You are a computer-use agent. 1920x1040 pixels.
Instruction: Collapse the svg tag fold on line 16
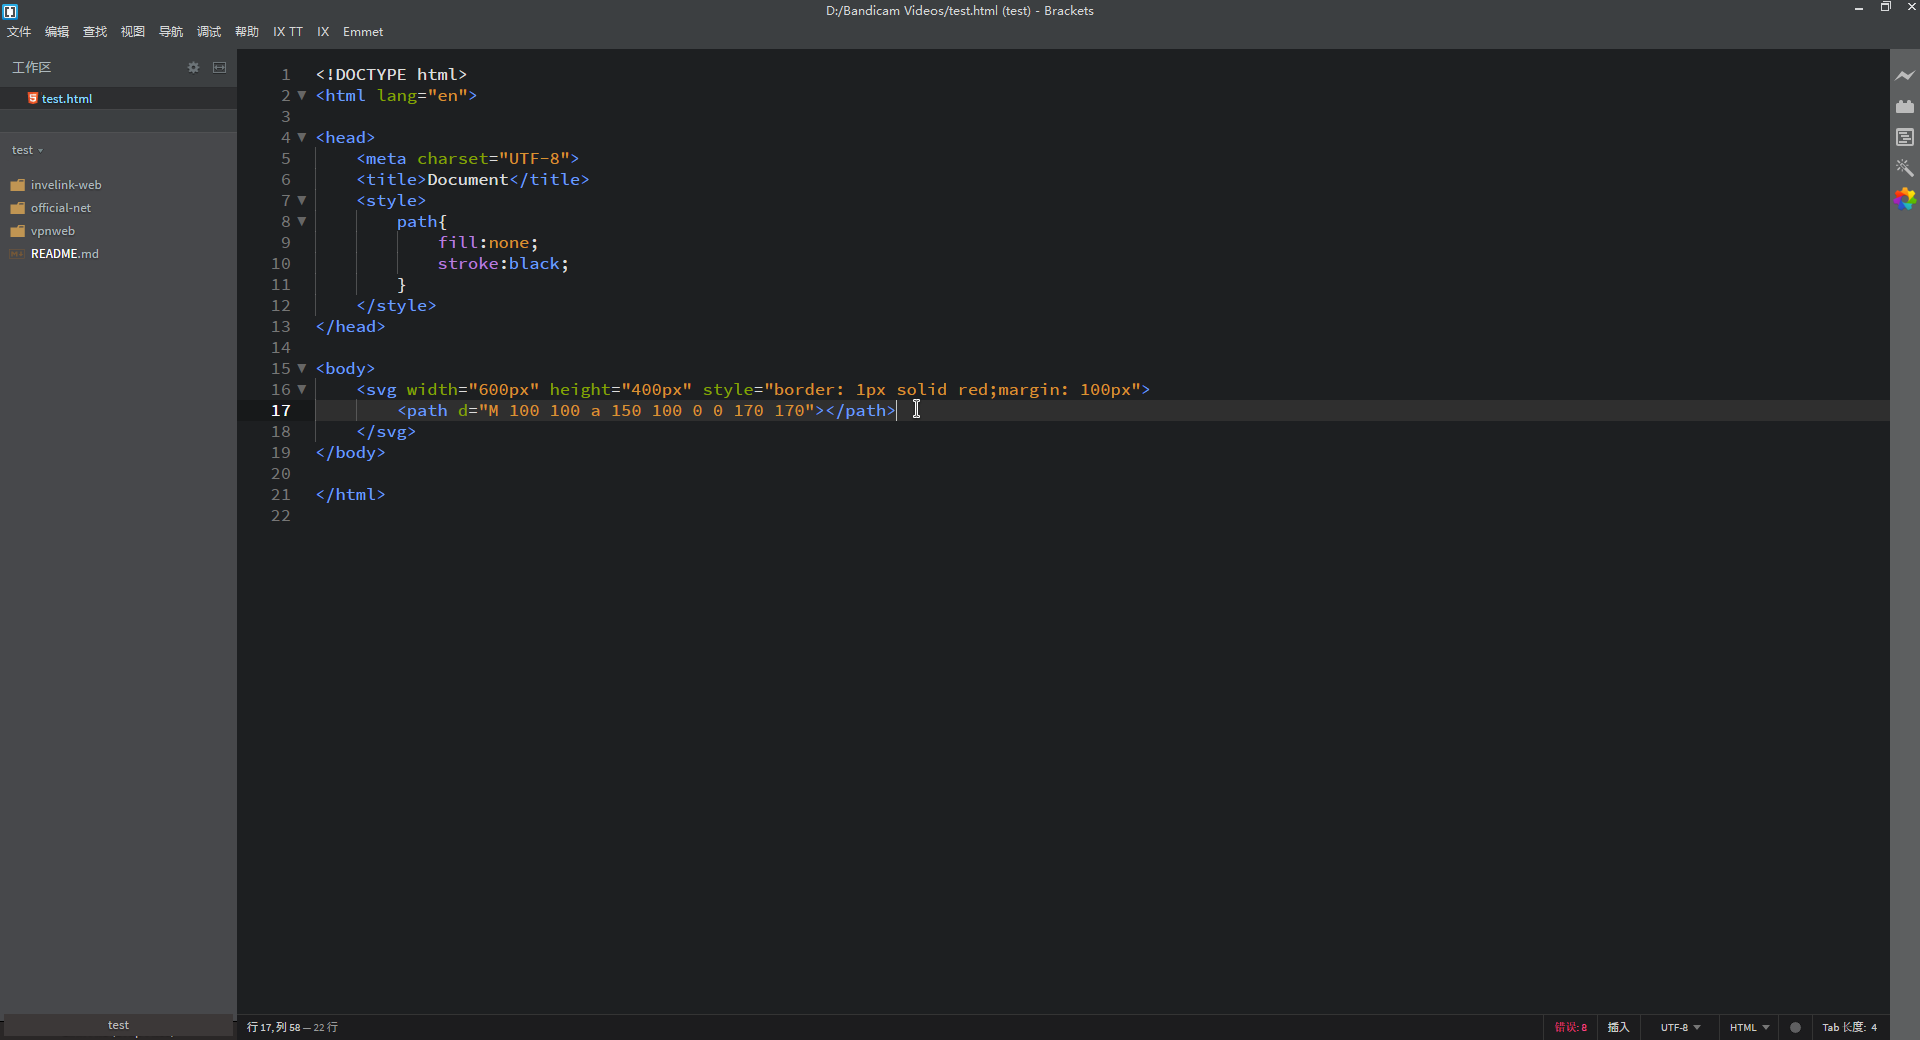click(x=302, y=389)
